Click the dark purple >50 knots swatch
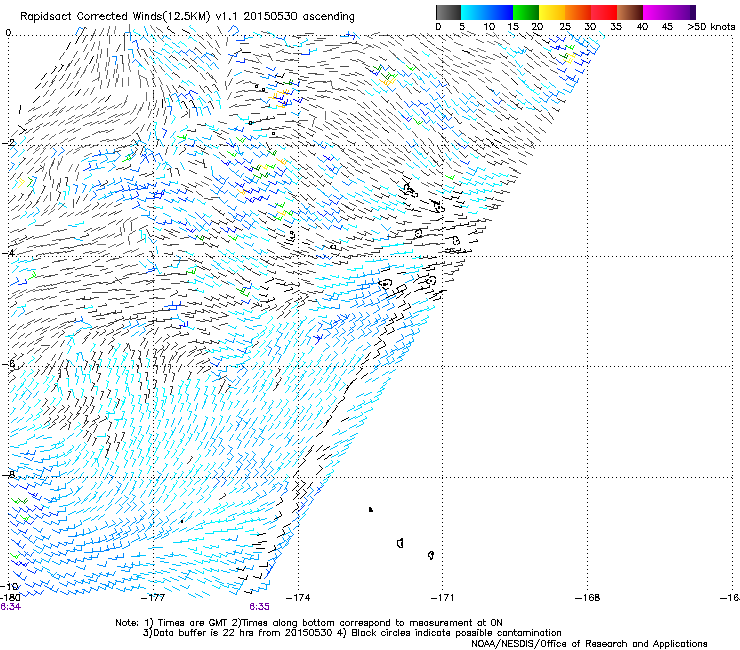740x650 pixels. click(693, 12)
